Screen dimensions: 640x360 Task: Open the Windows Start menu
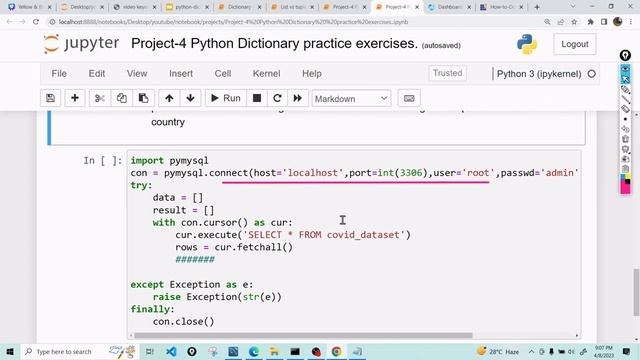[x=10, y=351]
